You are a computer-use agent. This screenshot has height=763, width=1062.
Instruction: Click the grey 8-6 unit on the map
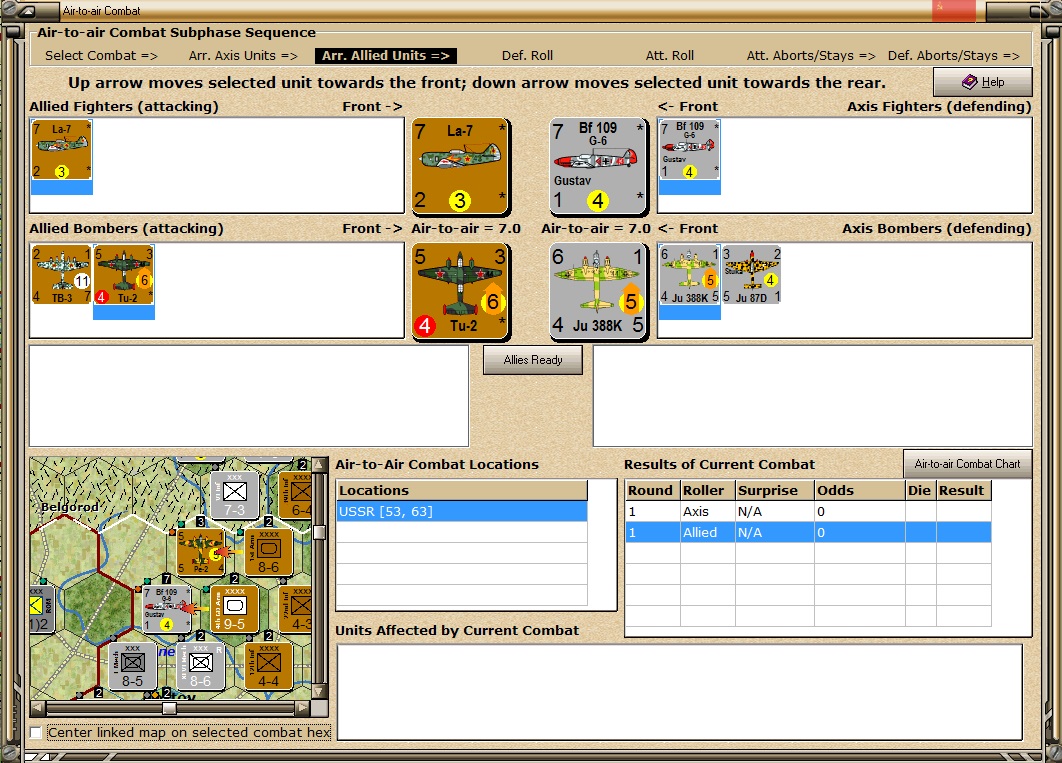point(200,666)
